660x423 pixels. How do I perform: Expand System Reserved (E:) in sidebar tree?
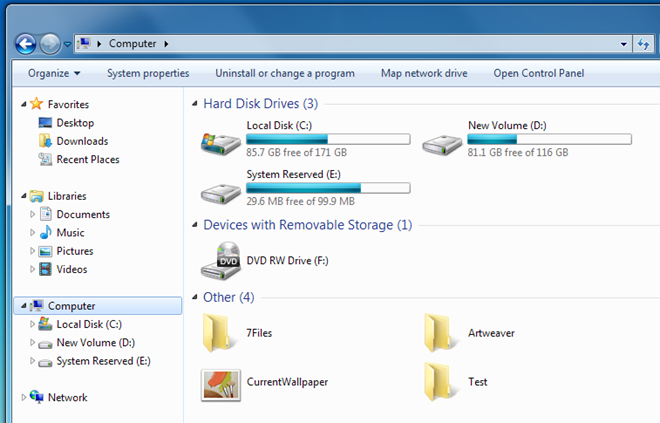32,361
